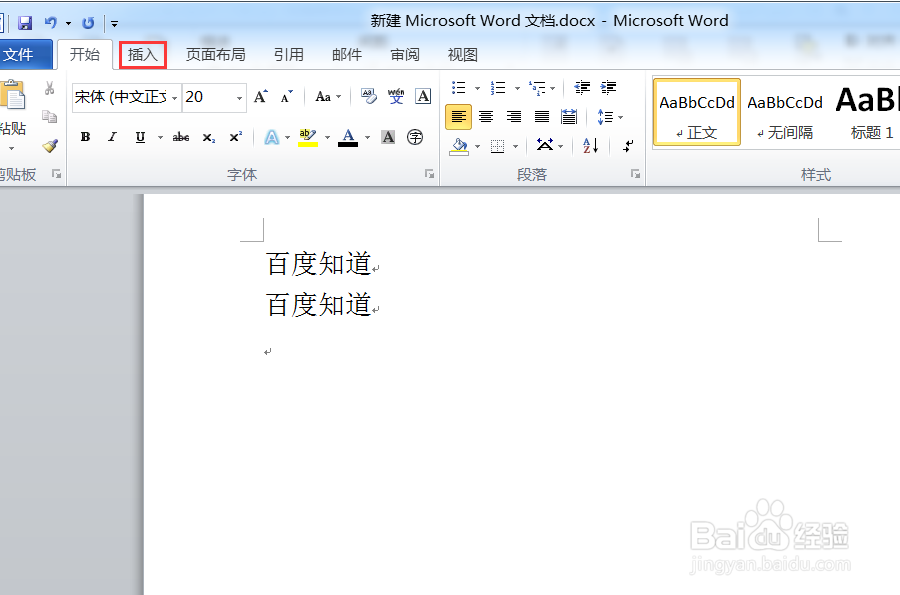This screenshot has height=595, width=900.
Task: Click the Phonetic Guide wén icon
Action: 395,96
